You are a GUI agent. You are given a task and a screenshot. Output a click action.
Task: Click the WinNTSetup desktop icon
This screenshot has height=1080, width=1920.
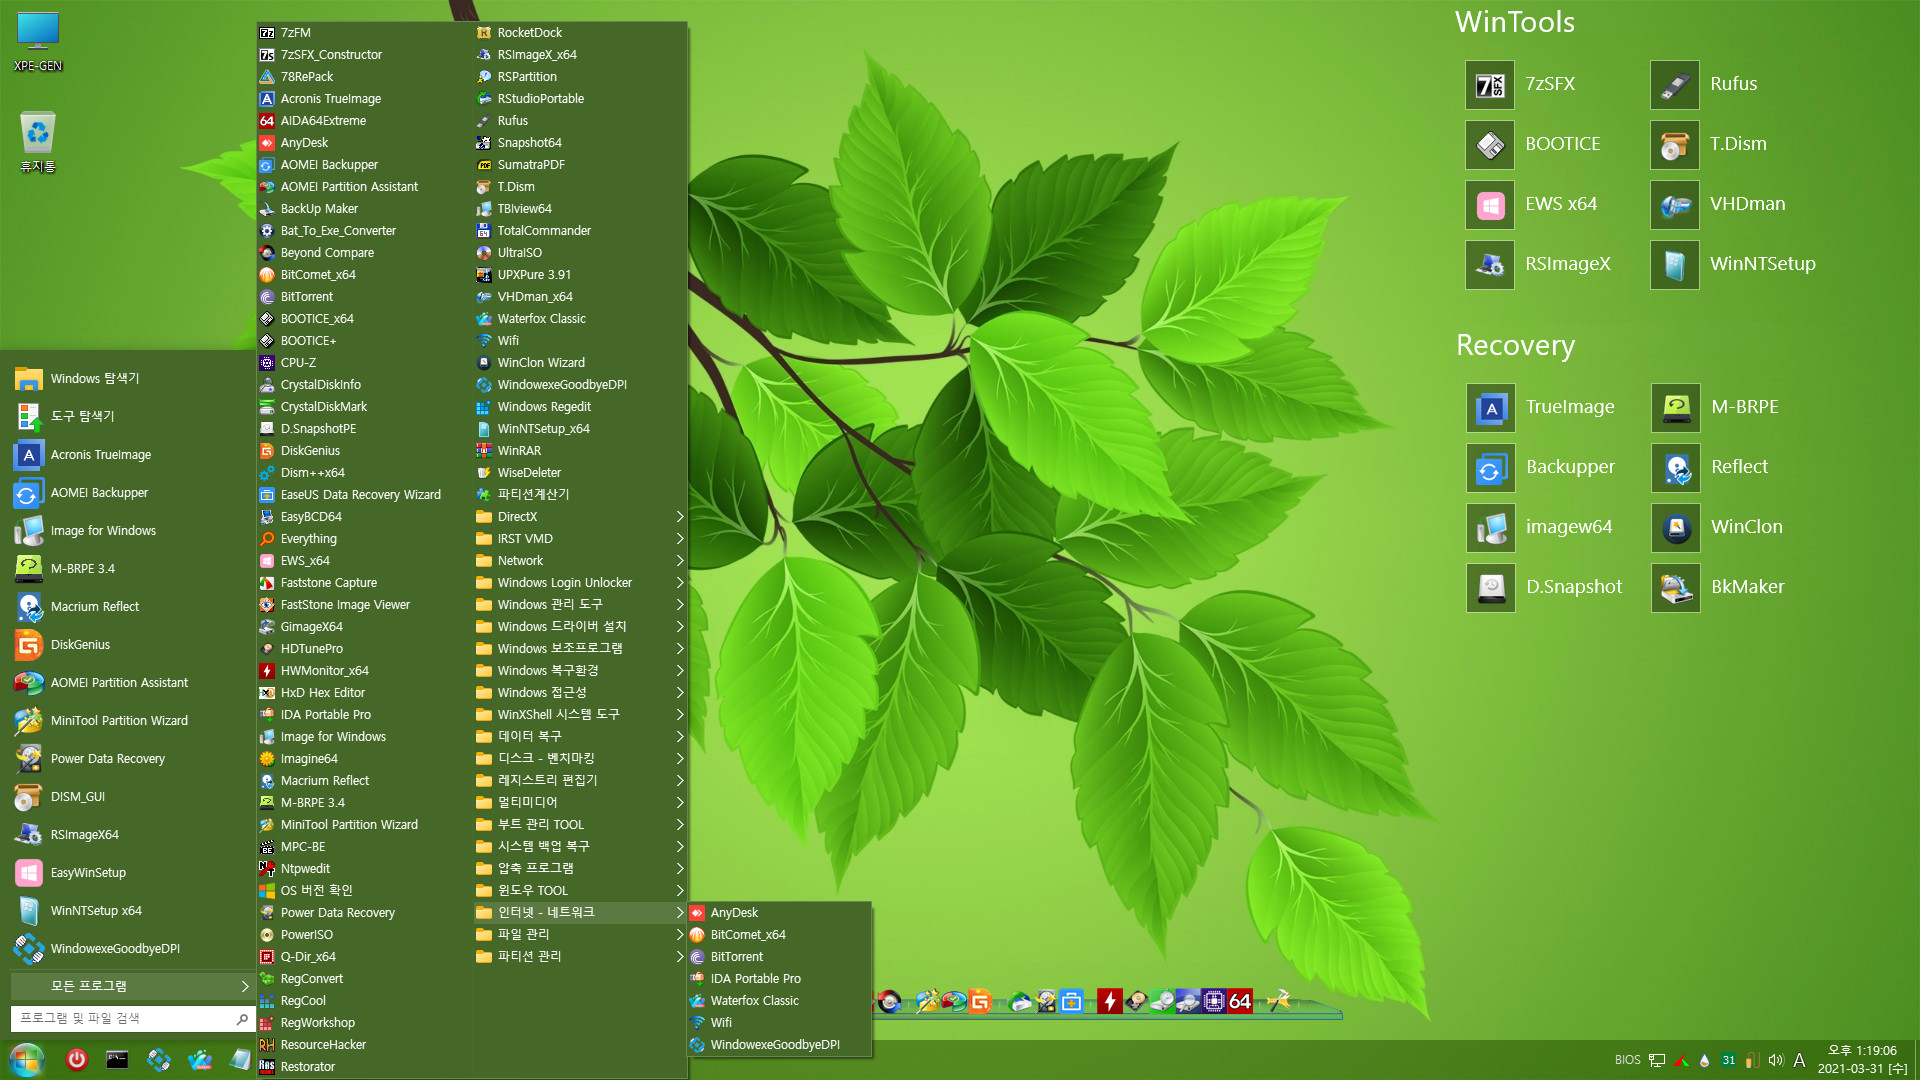(x=1675, y=265)
